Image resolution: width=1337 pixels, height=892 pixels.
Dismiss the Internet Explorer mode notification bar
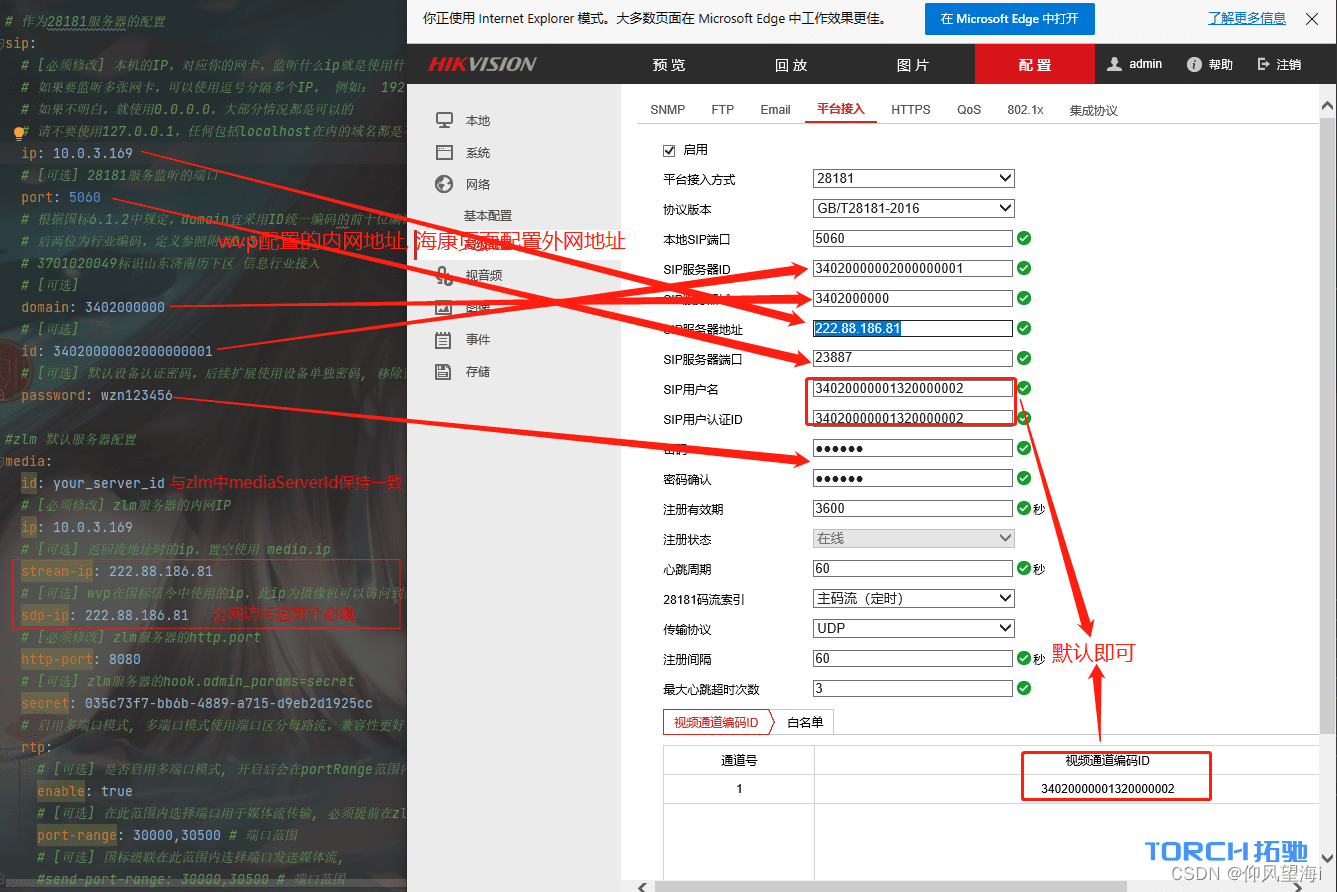coord(1312,19)
